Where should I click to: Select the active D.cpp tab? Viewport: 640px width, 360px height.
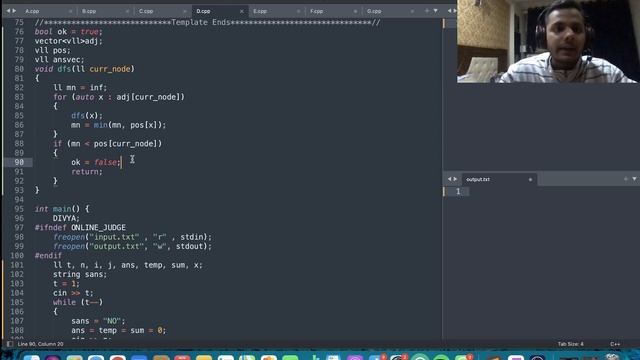203,11
